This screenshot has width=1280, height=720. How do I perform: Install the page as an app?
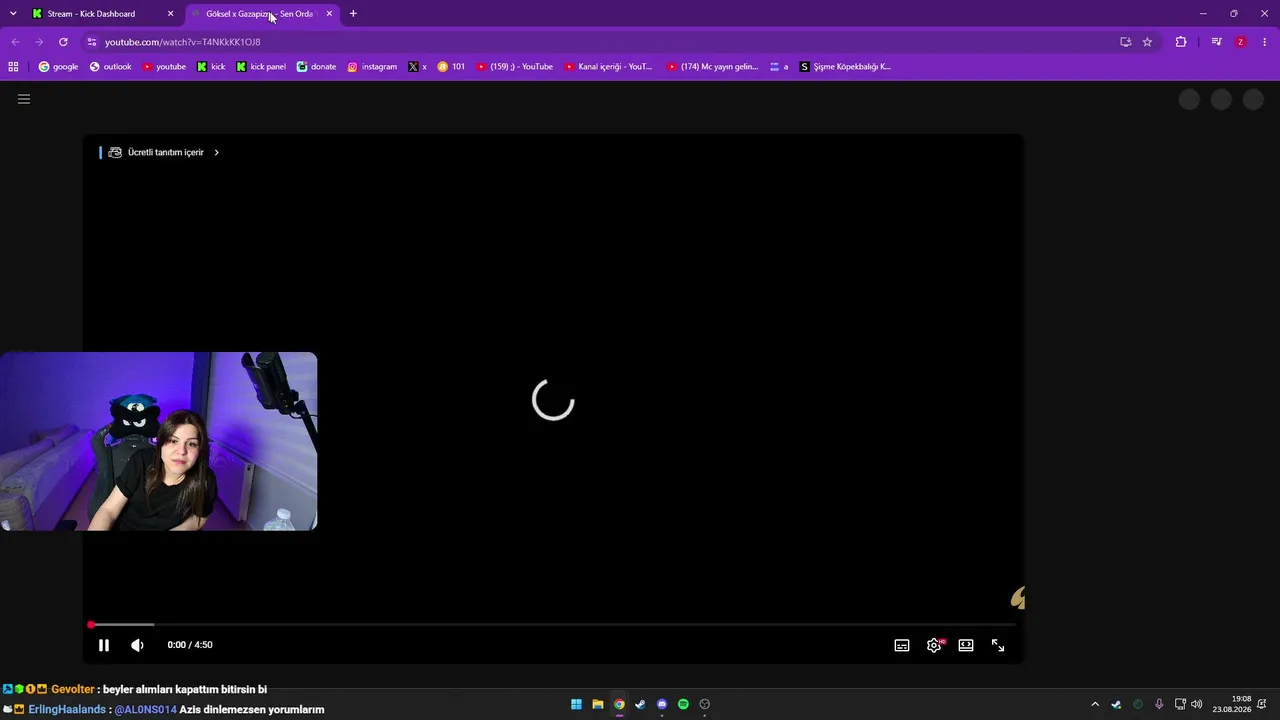[1126, 42]
